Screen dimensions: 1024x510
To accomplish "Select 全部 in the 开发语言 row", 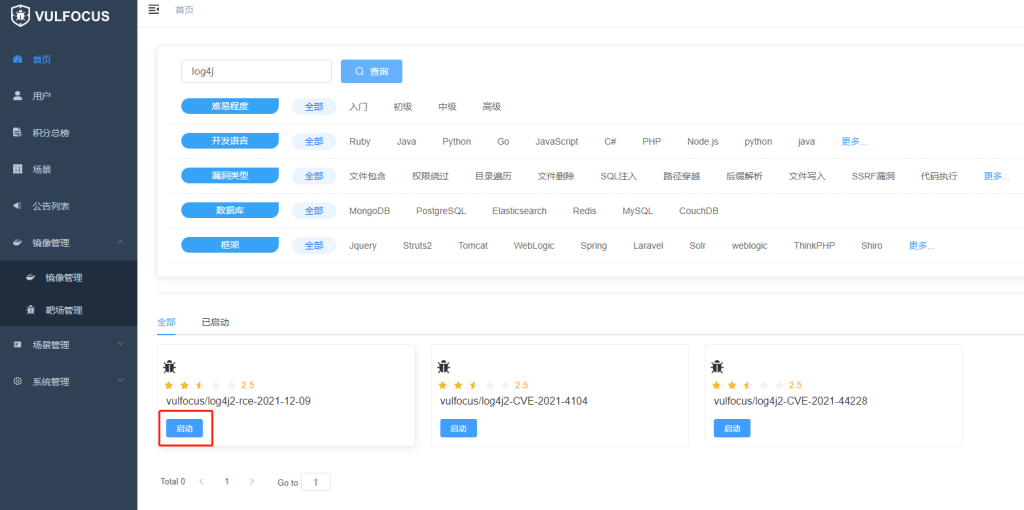I will (314, 141).
